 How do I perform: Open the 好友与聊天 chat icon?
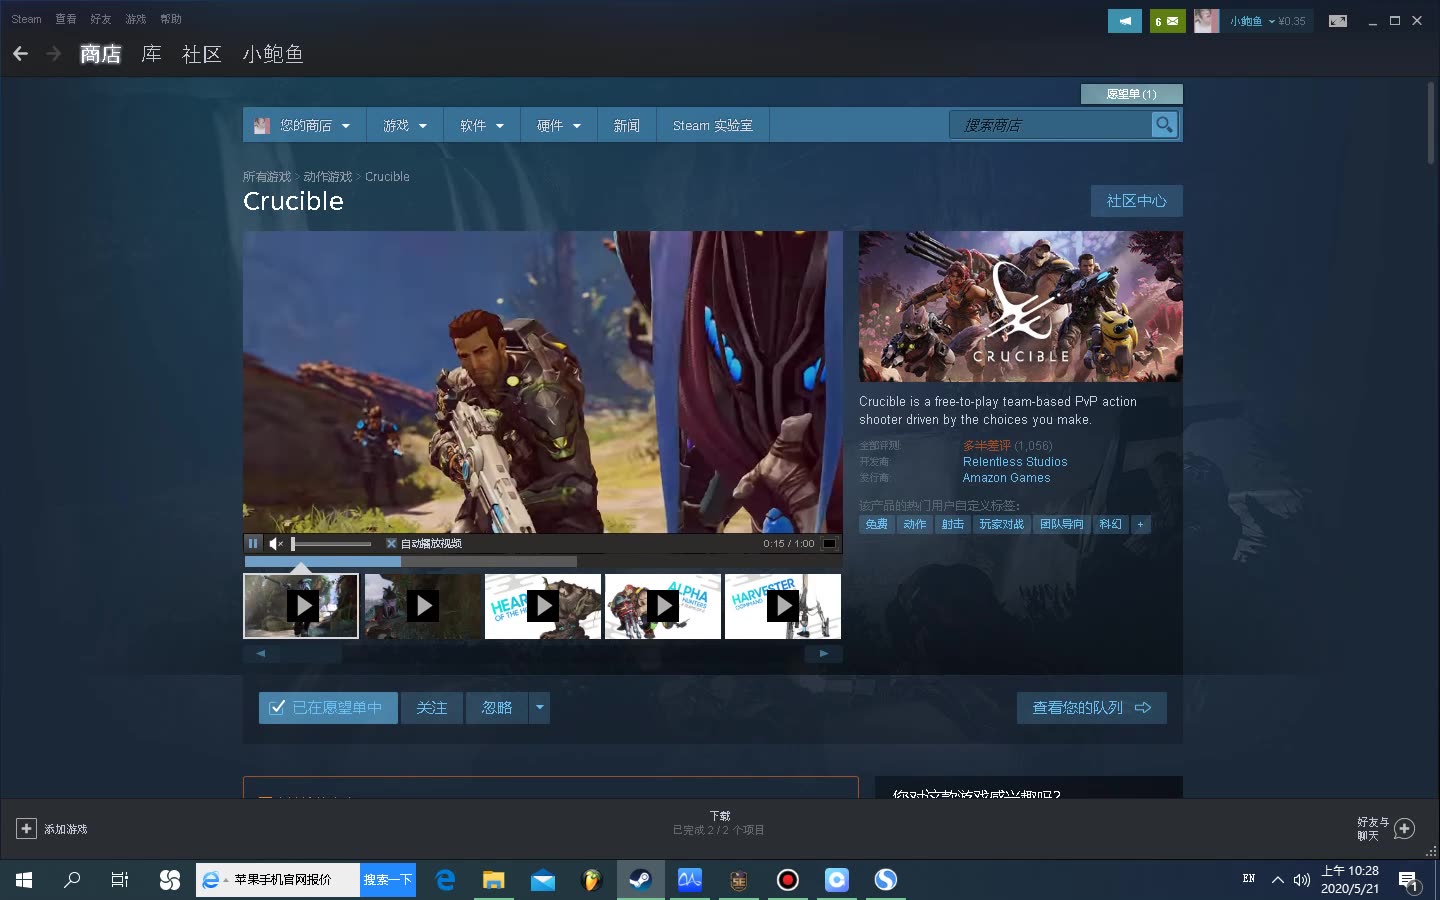click(x=1404, y=829)
